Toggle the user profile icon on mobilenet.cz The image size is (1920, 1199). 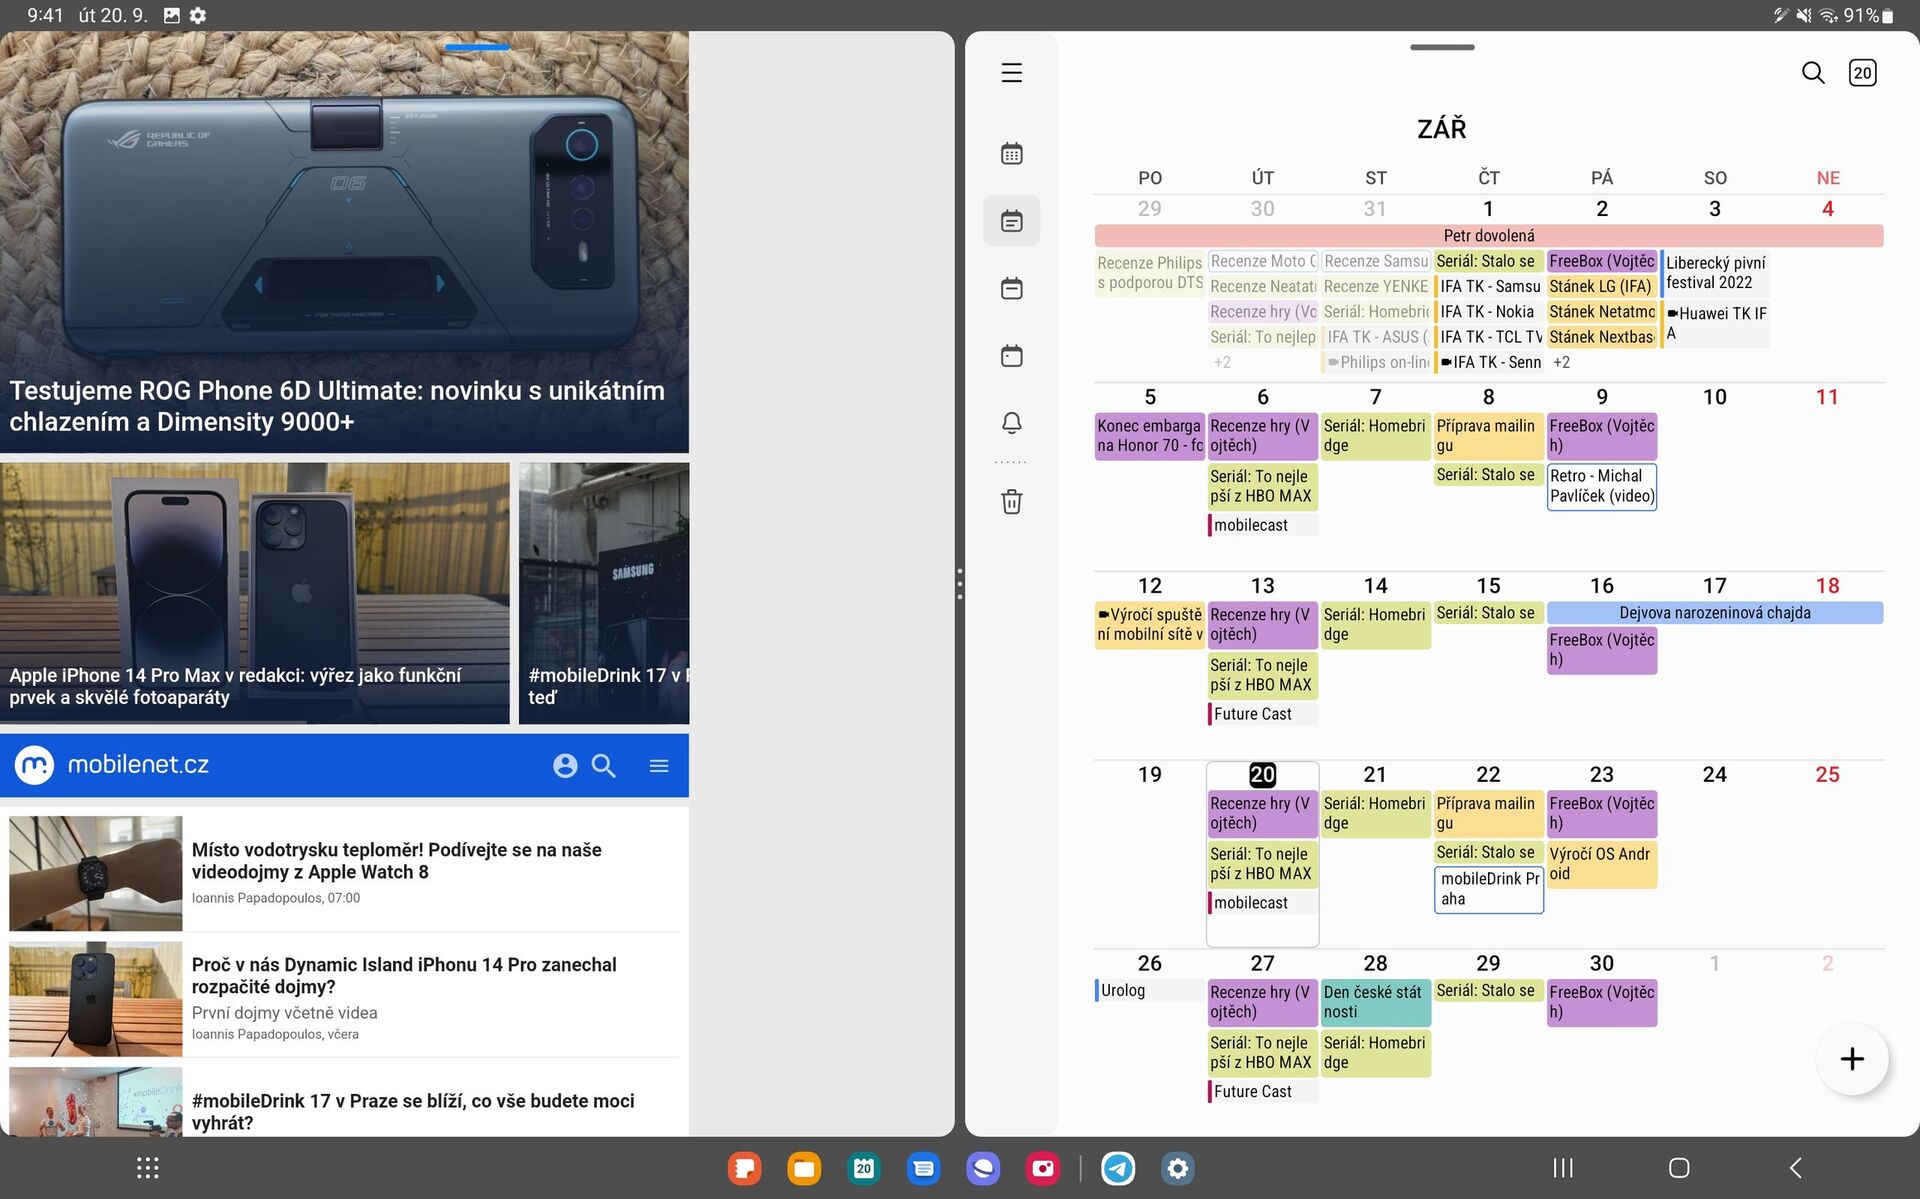tap(566, 765)
